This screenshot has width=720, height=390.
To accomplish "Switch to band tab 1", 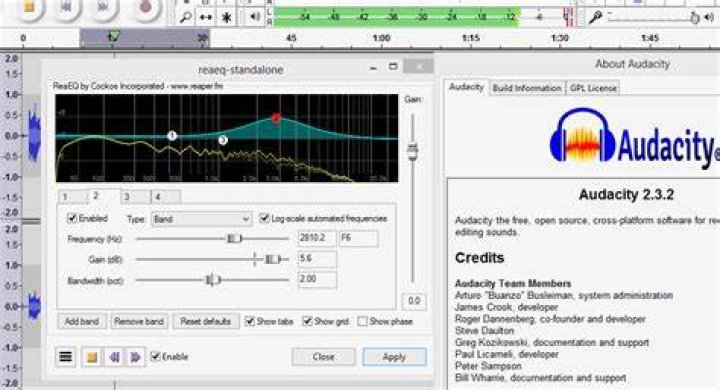I will tap(73, 197).
